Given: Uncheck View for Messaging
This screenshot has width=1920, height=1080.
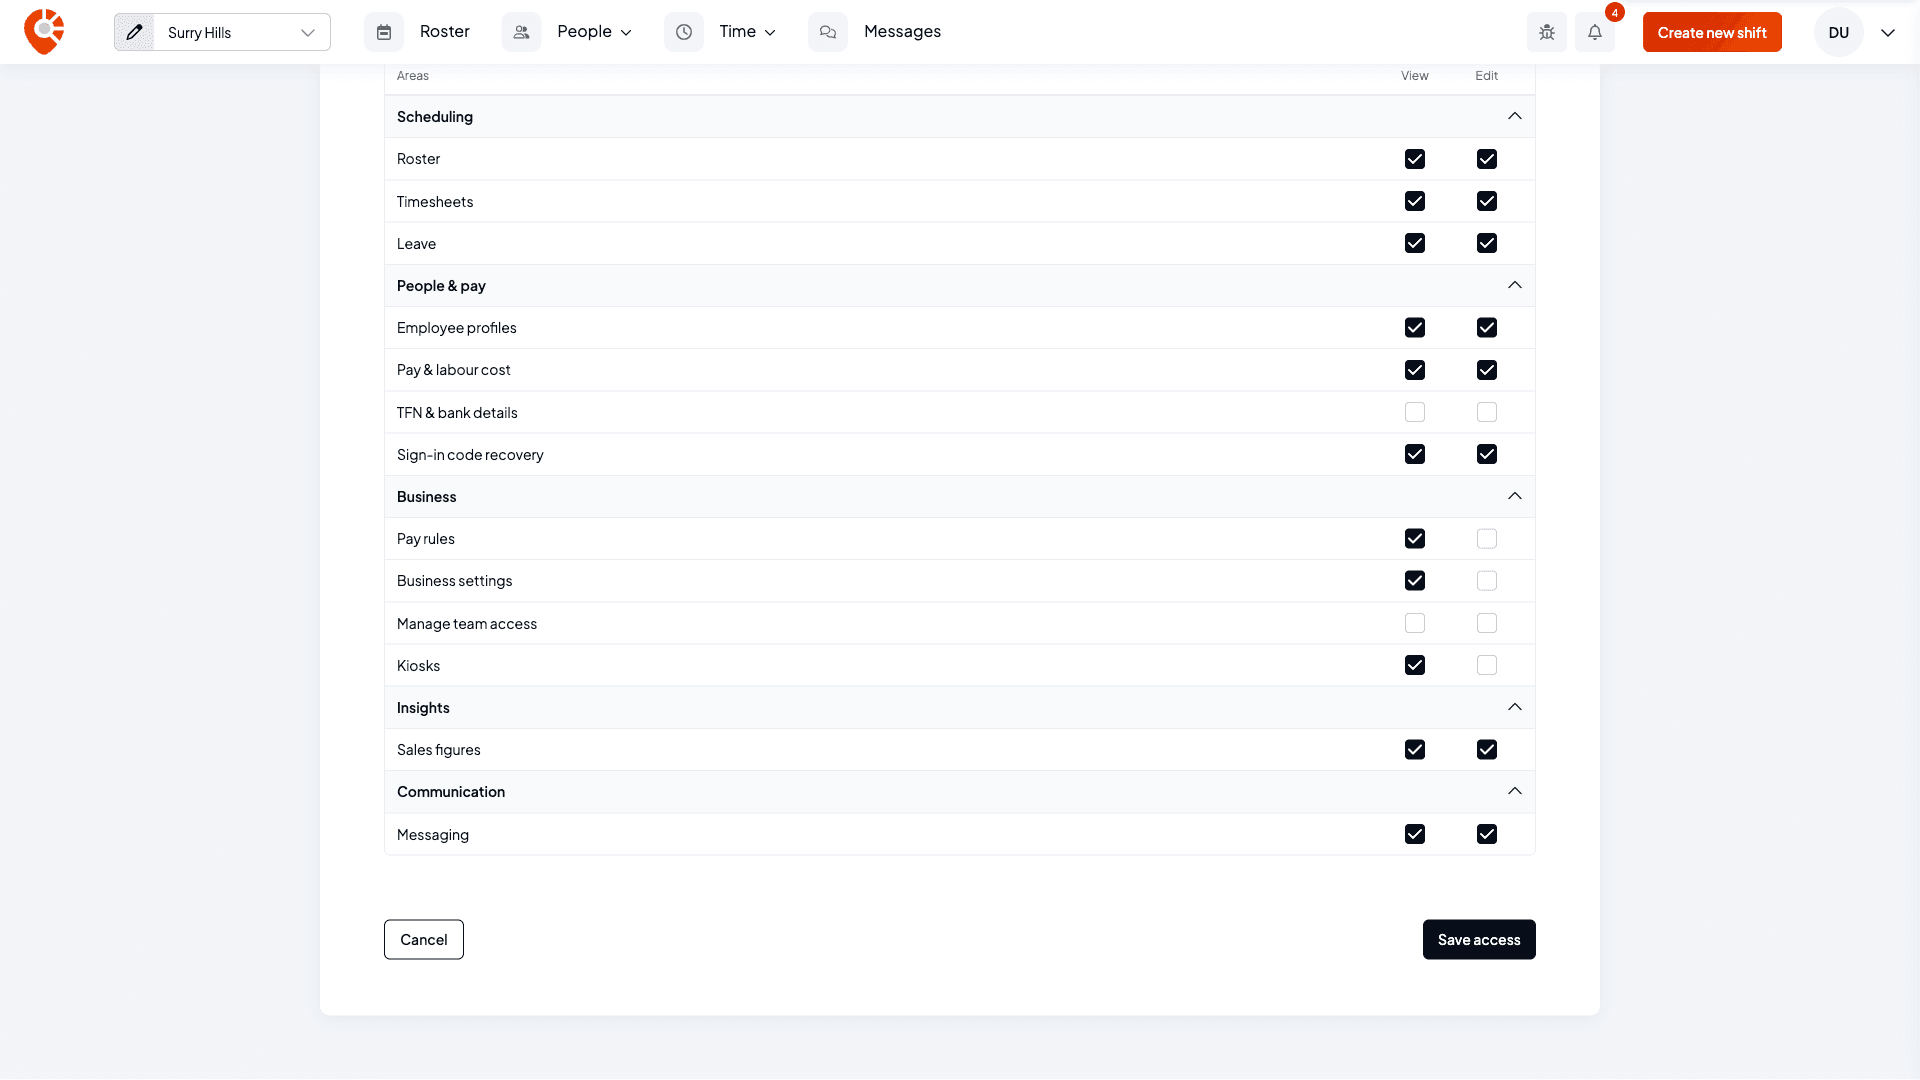Looking at the screenshot, I should (x=1415, y=834).
